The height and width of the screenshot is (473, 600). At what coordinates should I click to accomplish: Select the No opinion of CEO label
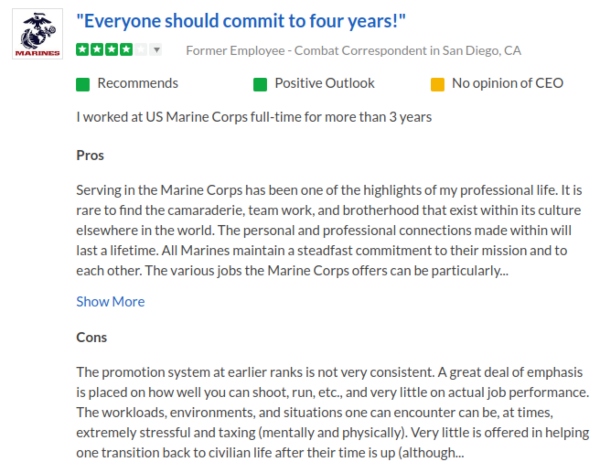[512, 84]
